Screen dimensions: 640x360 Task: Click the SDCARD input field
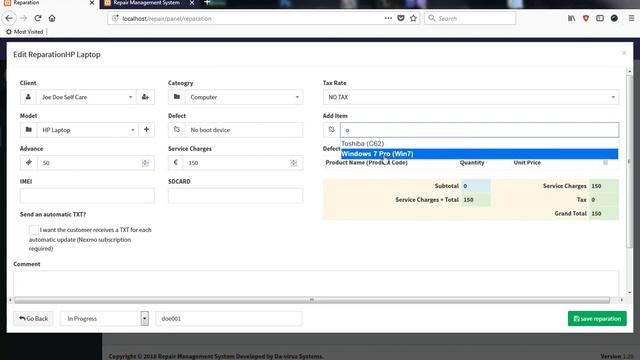tap(236, 196)
